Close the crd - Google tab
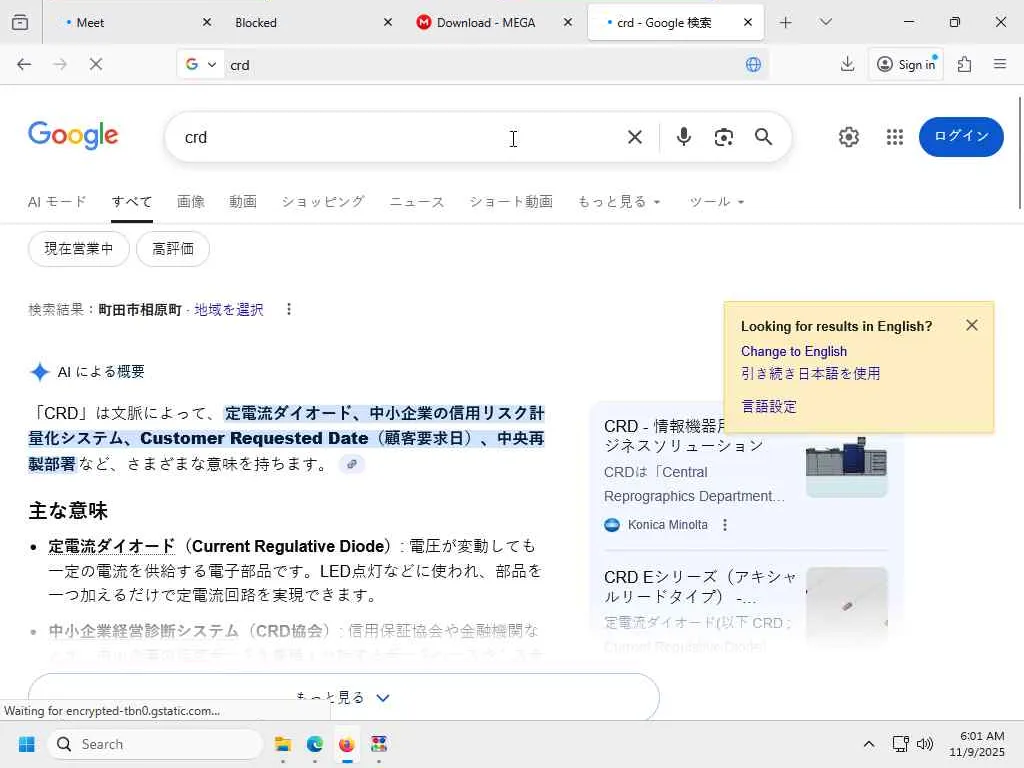Image resolution: width=1024 pixels, height=768 pixels. coord(748,22)
